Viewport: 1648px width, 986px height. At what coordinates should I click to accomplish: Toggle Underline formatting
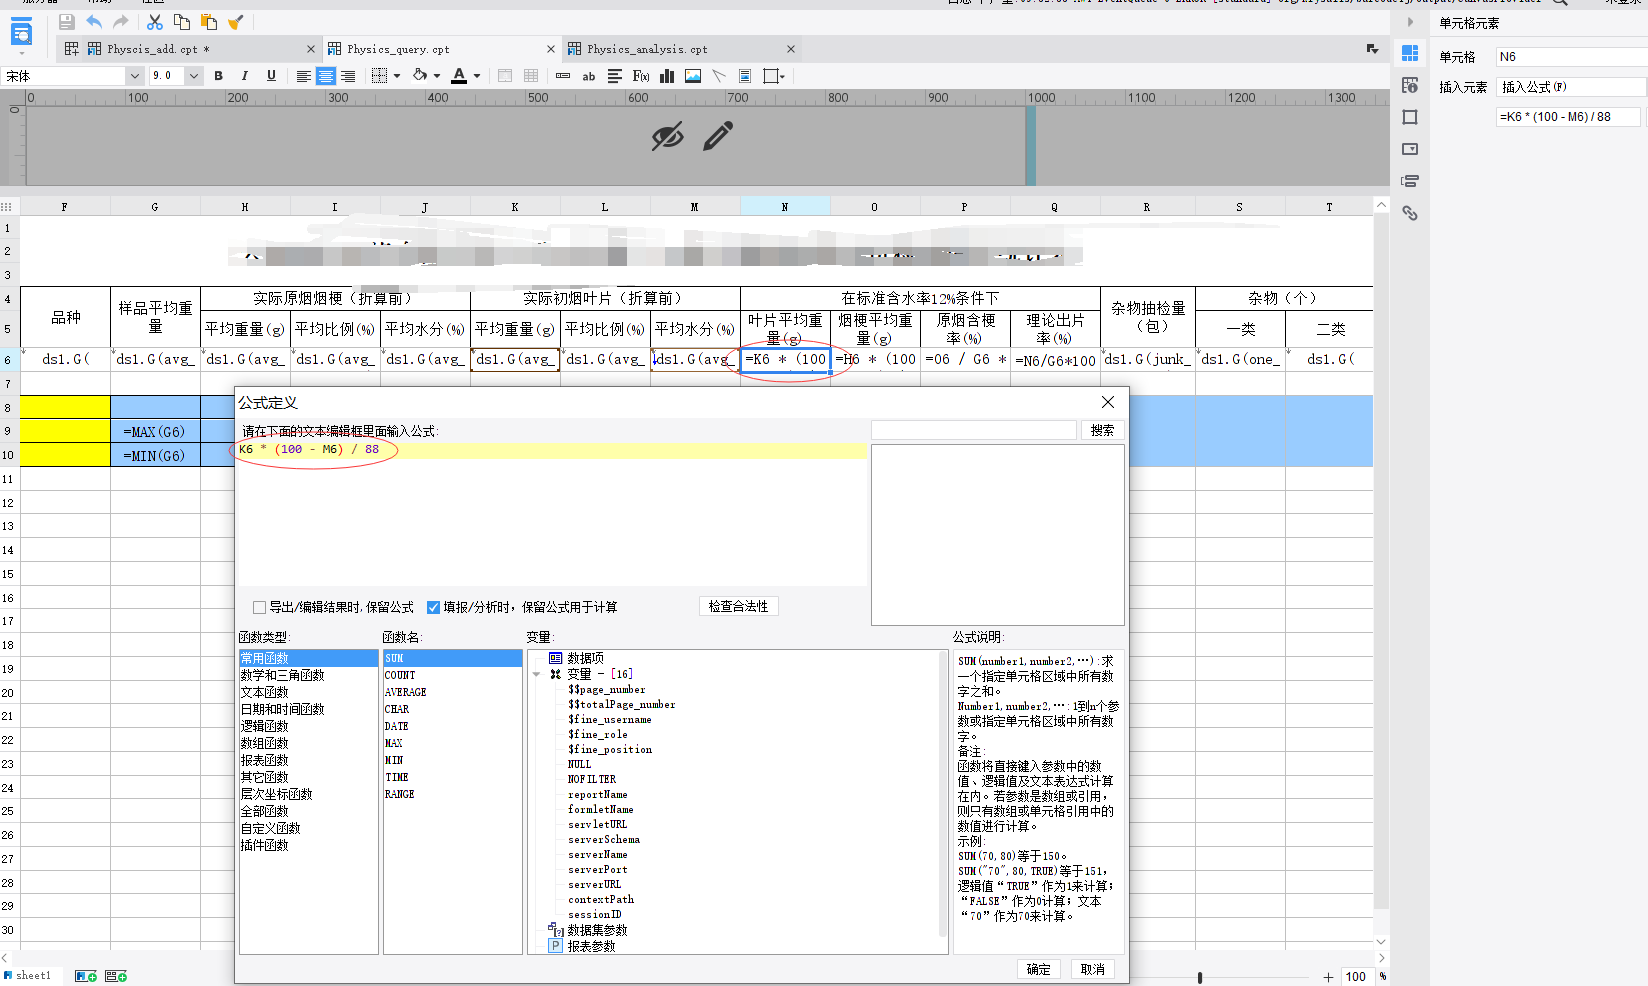pos(271,76)
